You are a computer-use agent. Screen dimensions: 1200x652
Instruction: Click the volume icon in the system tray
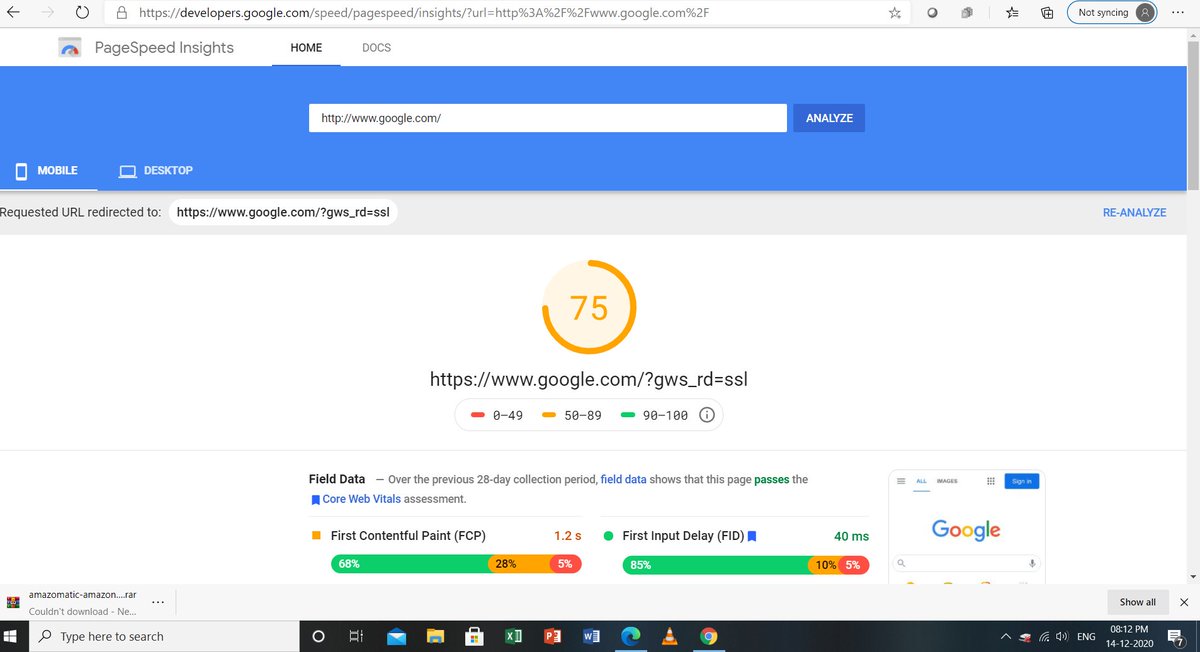pyautogui.click(x=1062, y=636)
